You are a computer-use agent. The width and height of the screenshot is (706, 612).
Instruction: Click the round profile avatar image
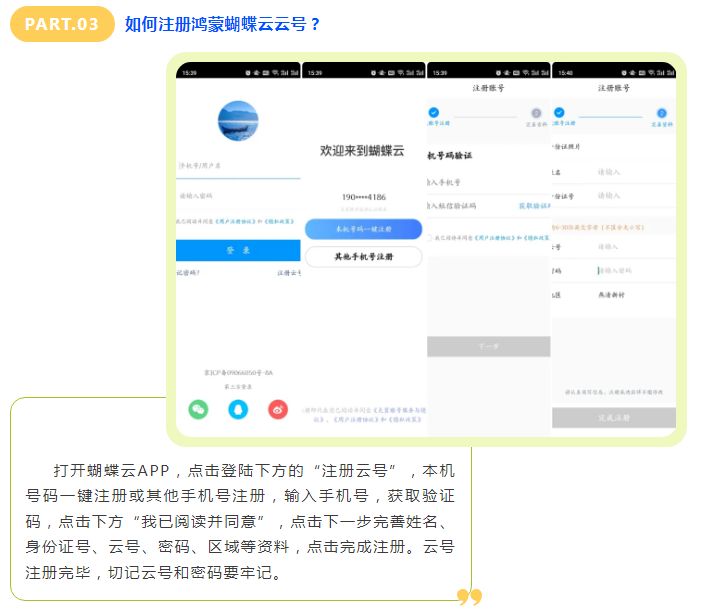[238, 121]
